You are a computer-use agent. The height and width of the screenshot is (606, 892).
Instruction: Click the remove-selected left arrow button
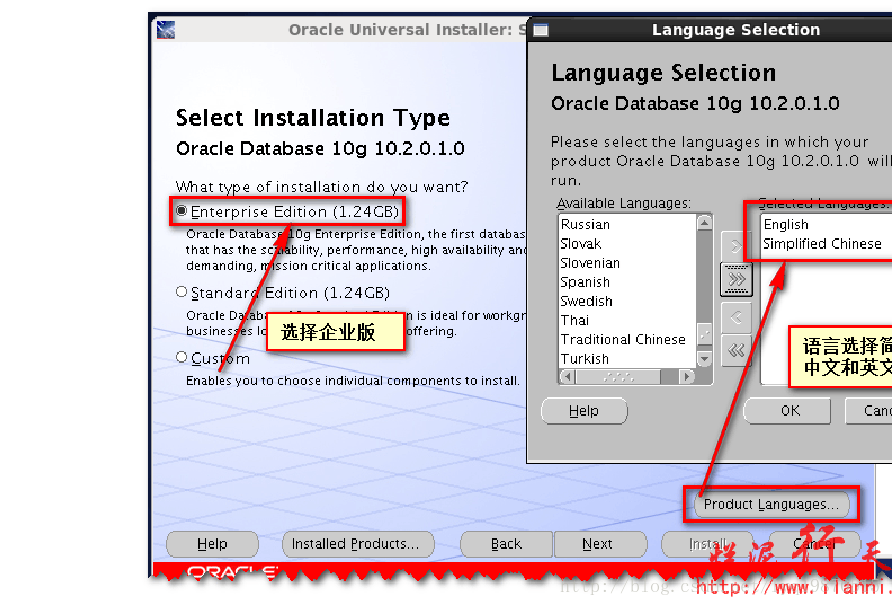(x=736, y=317)
